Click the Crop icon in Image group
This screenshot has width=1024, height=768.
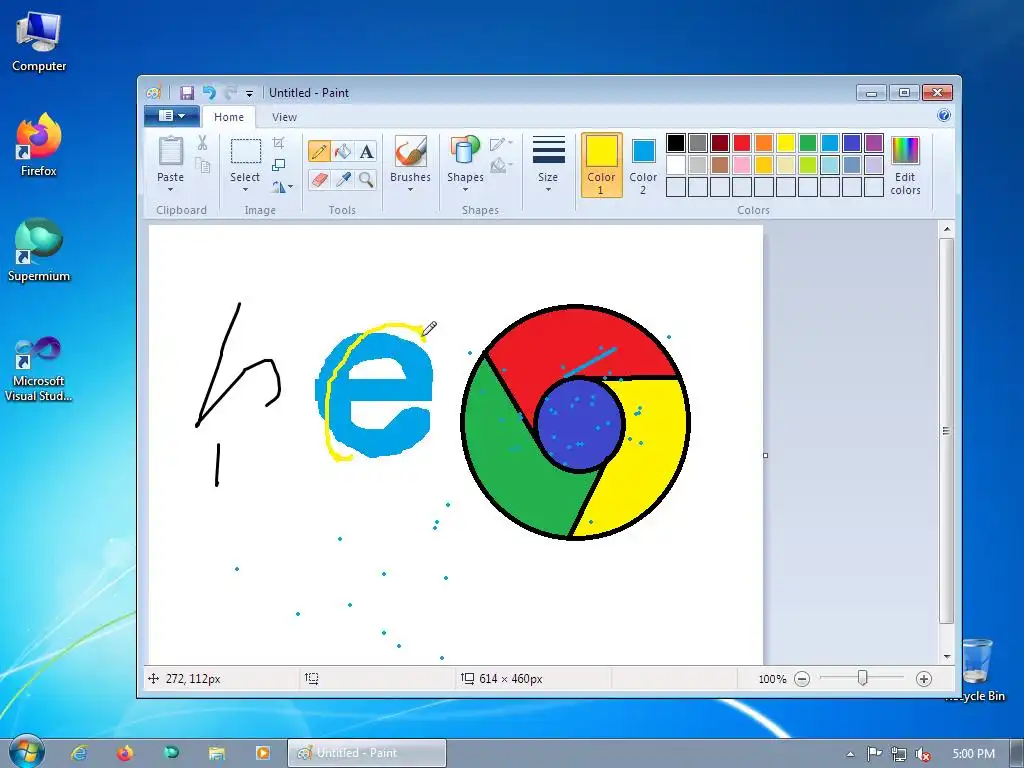click(278, 143)
